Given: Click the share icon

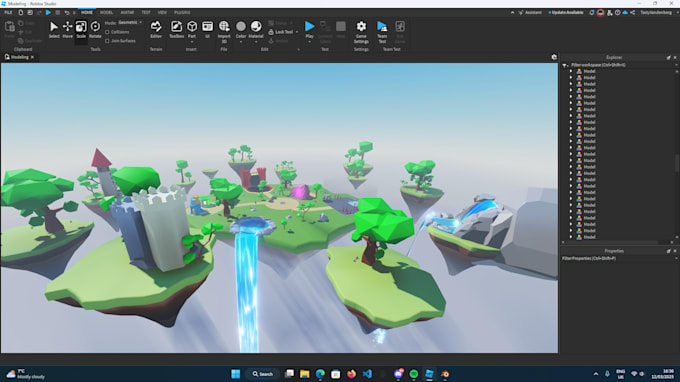Looking at the screenshot, I should pos(633,13).
